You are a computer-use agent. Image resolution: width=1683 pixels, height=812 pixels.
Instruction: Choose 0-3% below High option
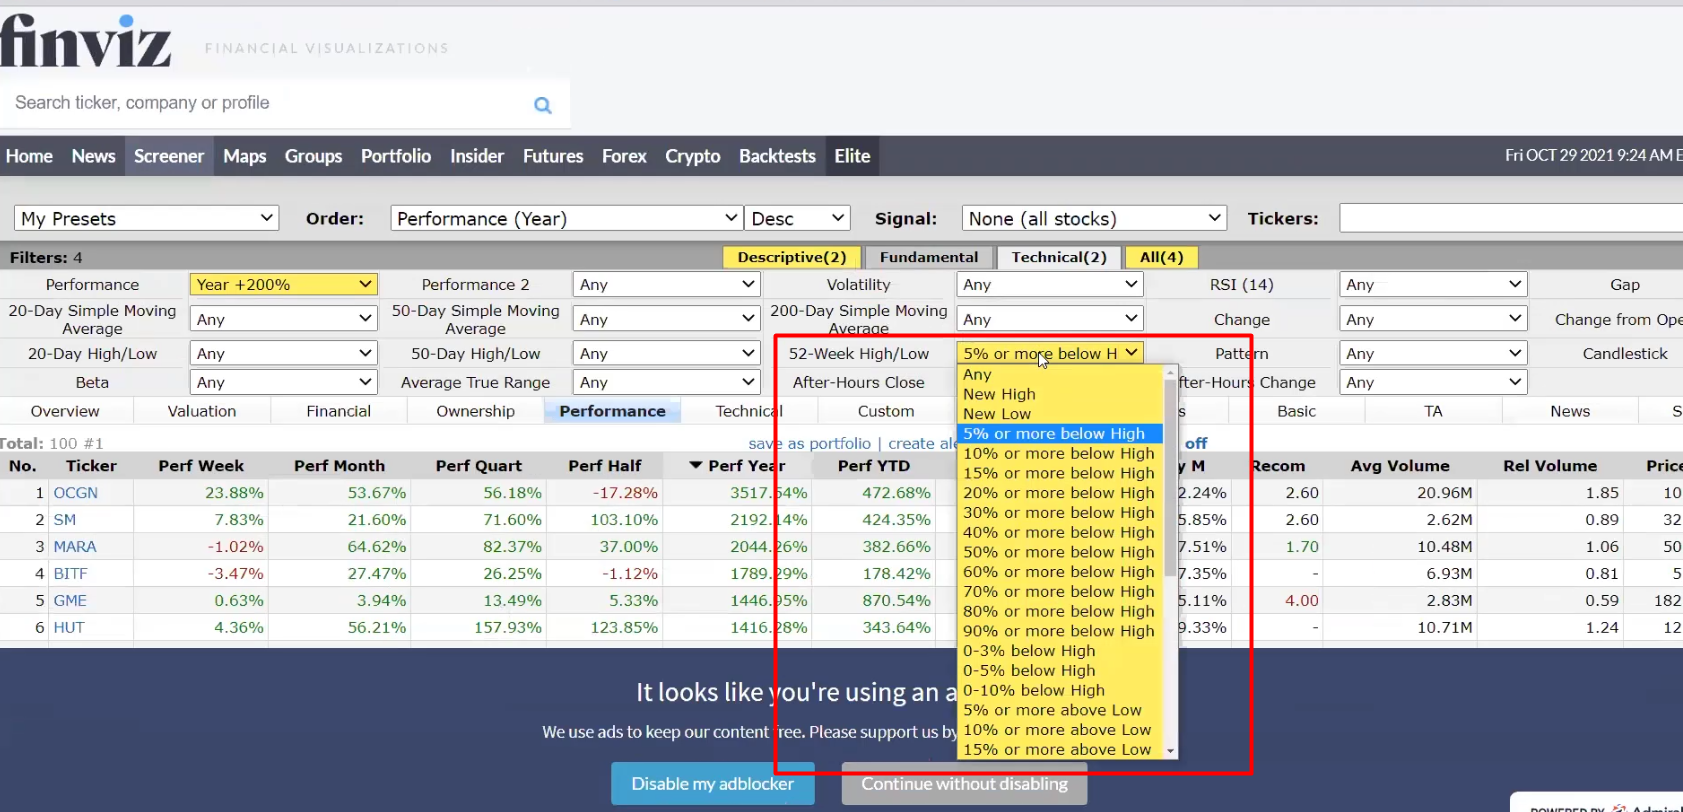tap(1060, 651)
